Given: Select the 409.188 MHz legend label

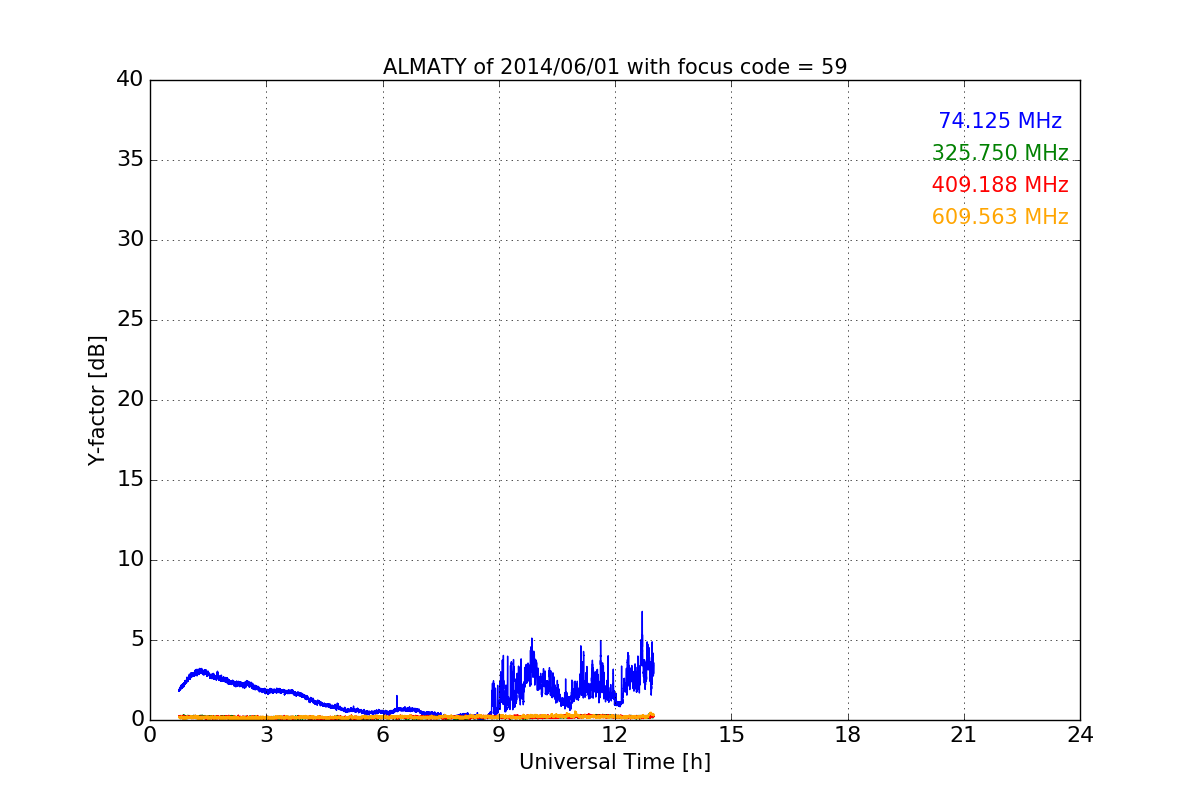Looking at the screenshot, I should [x=1000, y=185].
